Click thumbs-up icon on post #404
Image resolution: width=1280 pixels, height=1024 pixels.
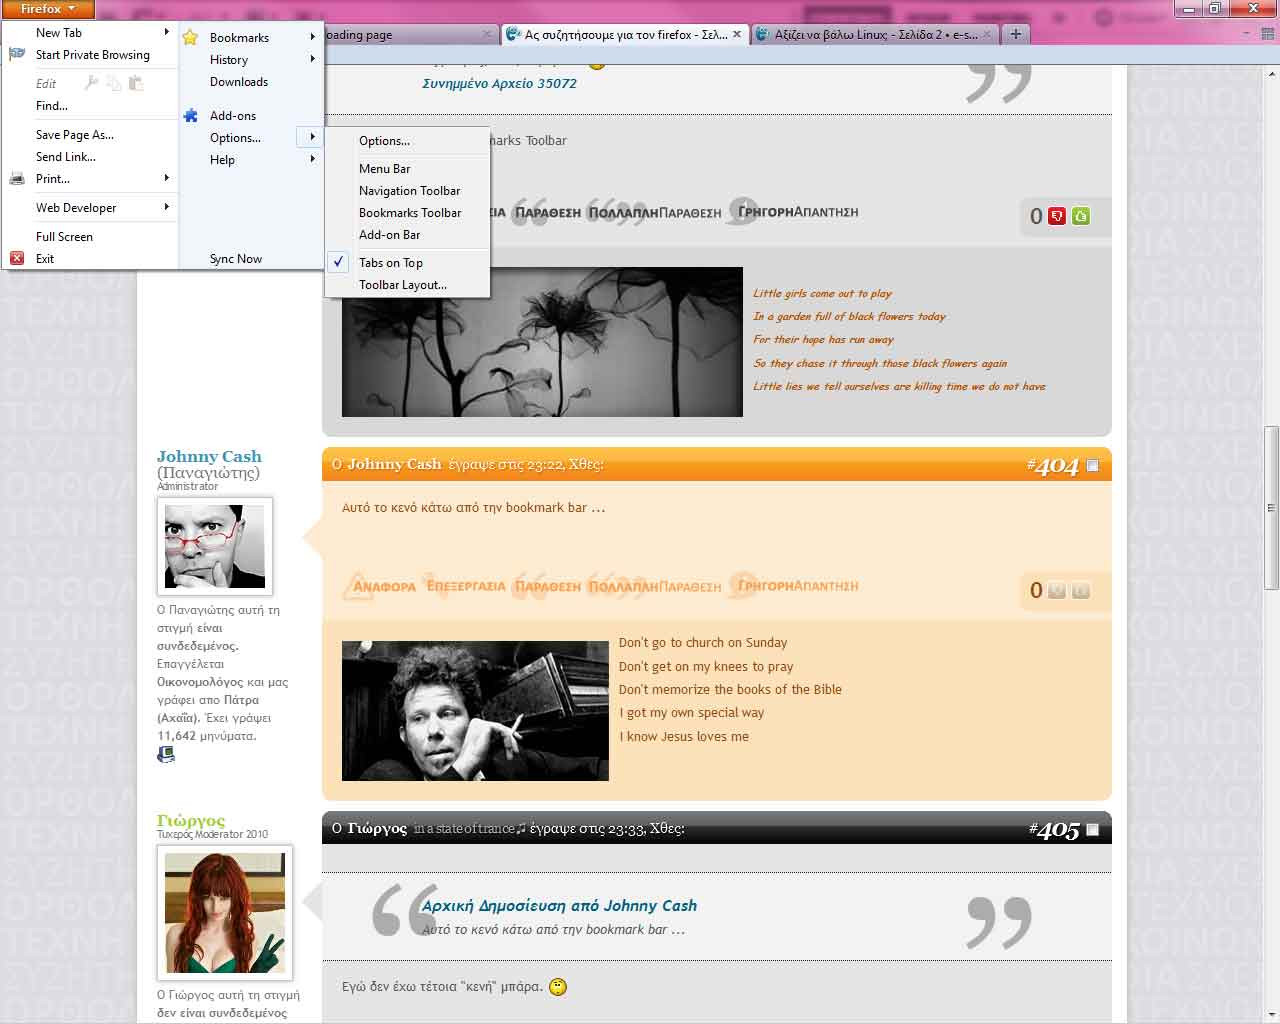(1081, 591)
